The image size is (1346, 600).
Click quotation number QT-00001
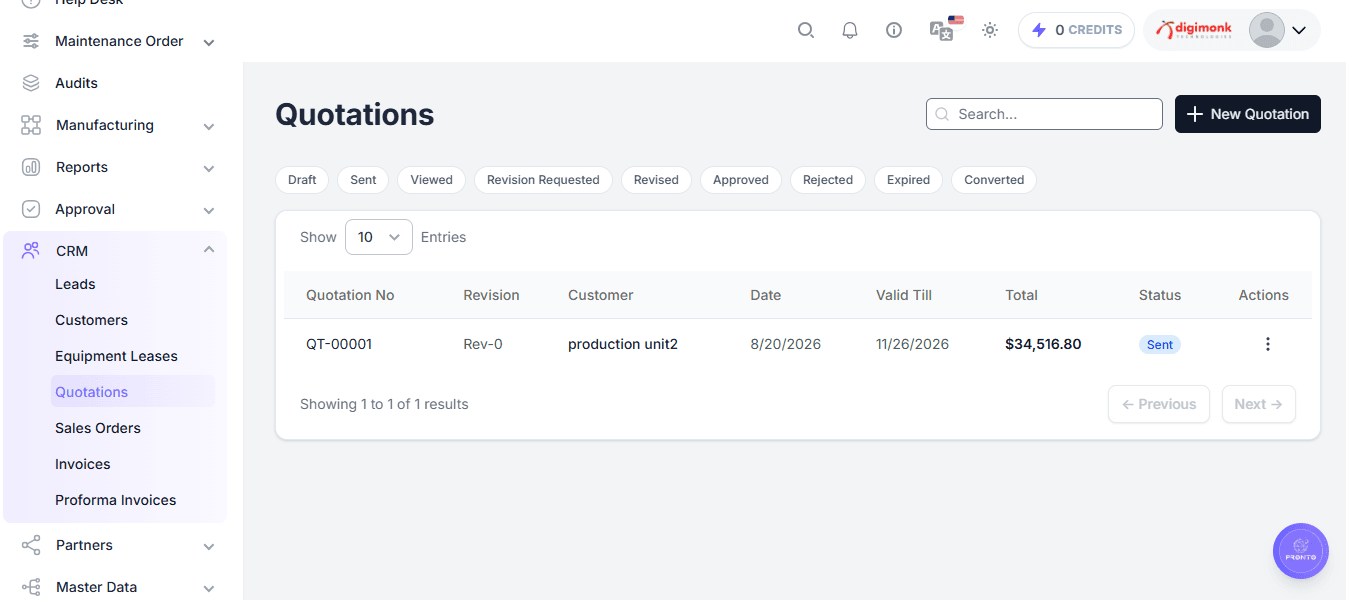[x=339, y=344]
